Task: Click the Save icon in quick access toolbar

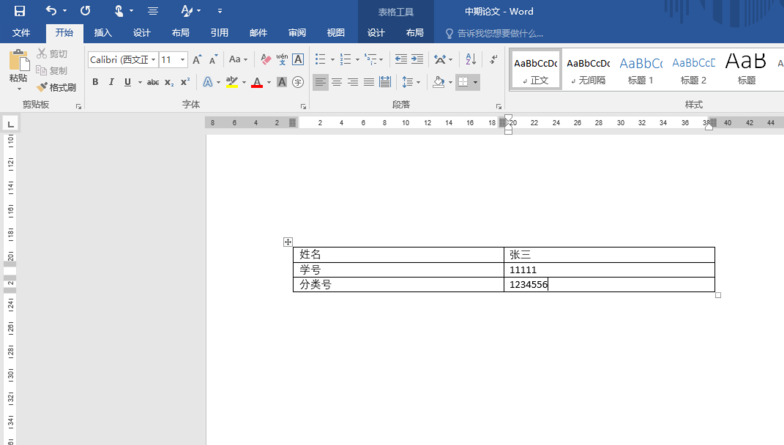Action: (x=19, y=11)
